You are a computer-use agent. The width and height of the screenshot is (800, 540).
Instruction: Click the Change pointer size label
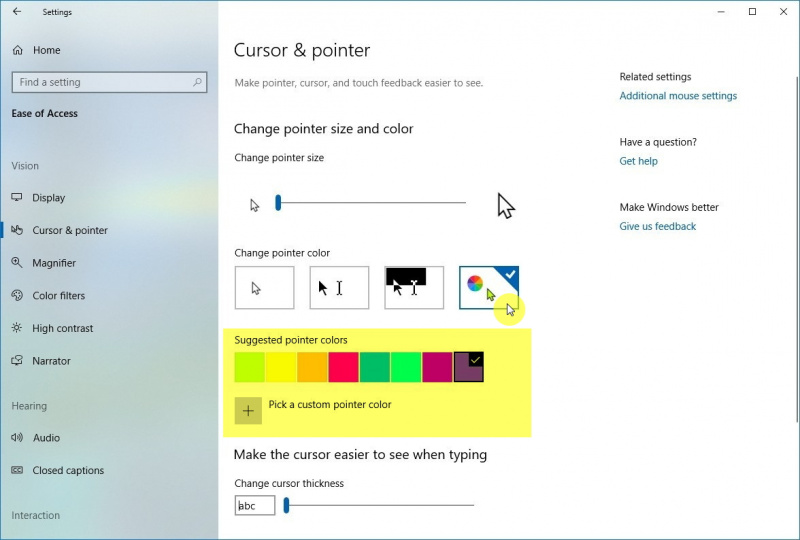click(x=279, y=158)
